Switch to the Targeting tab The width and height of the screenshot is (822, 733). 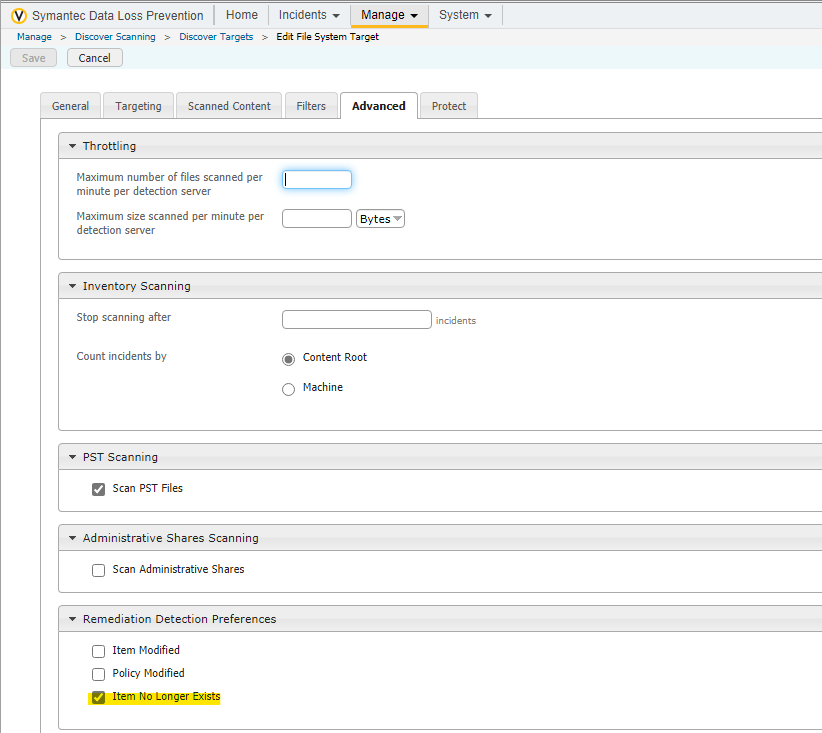tap(138, 106)
